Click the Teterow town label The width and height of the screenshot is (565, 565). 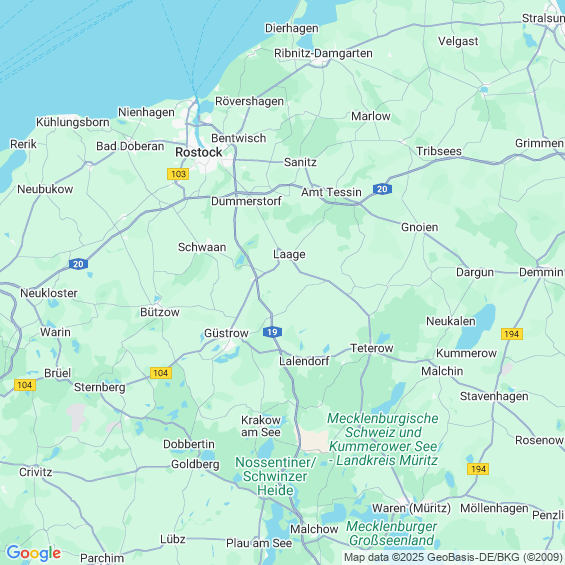pyautogui.click(x=372, y=348)
